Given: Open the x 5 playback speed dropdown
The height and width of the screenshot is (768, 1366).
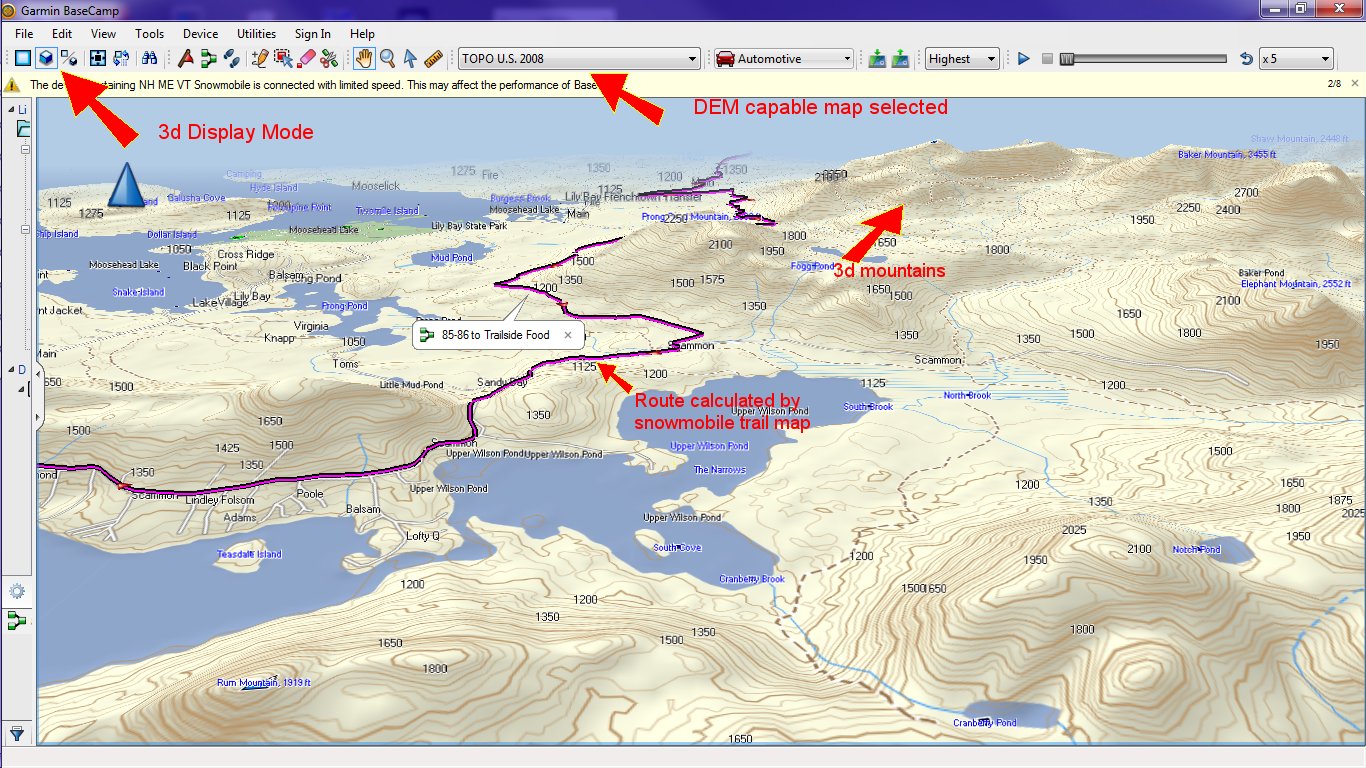Looking at the screenshot, I should click(x=1296, y=59).
